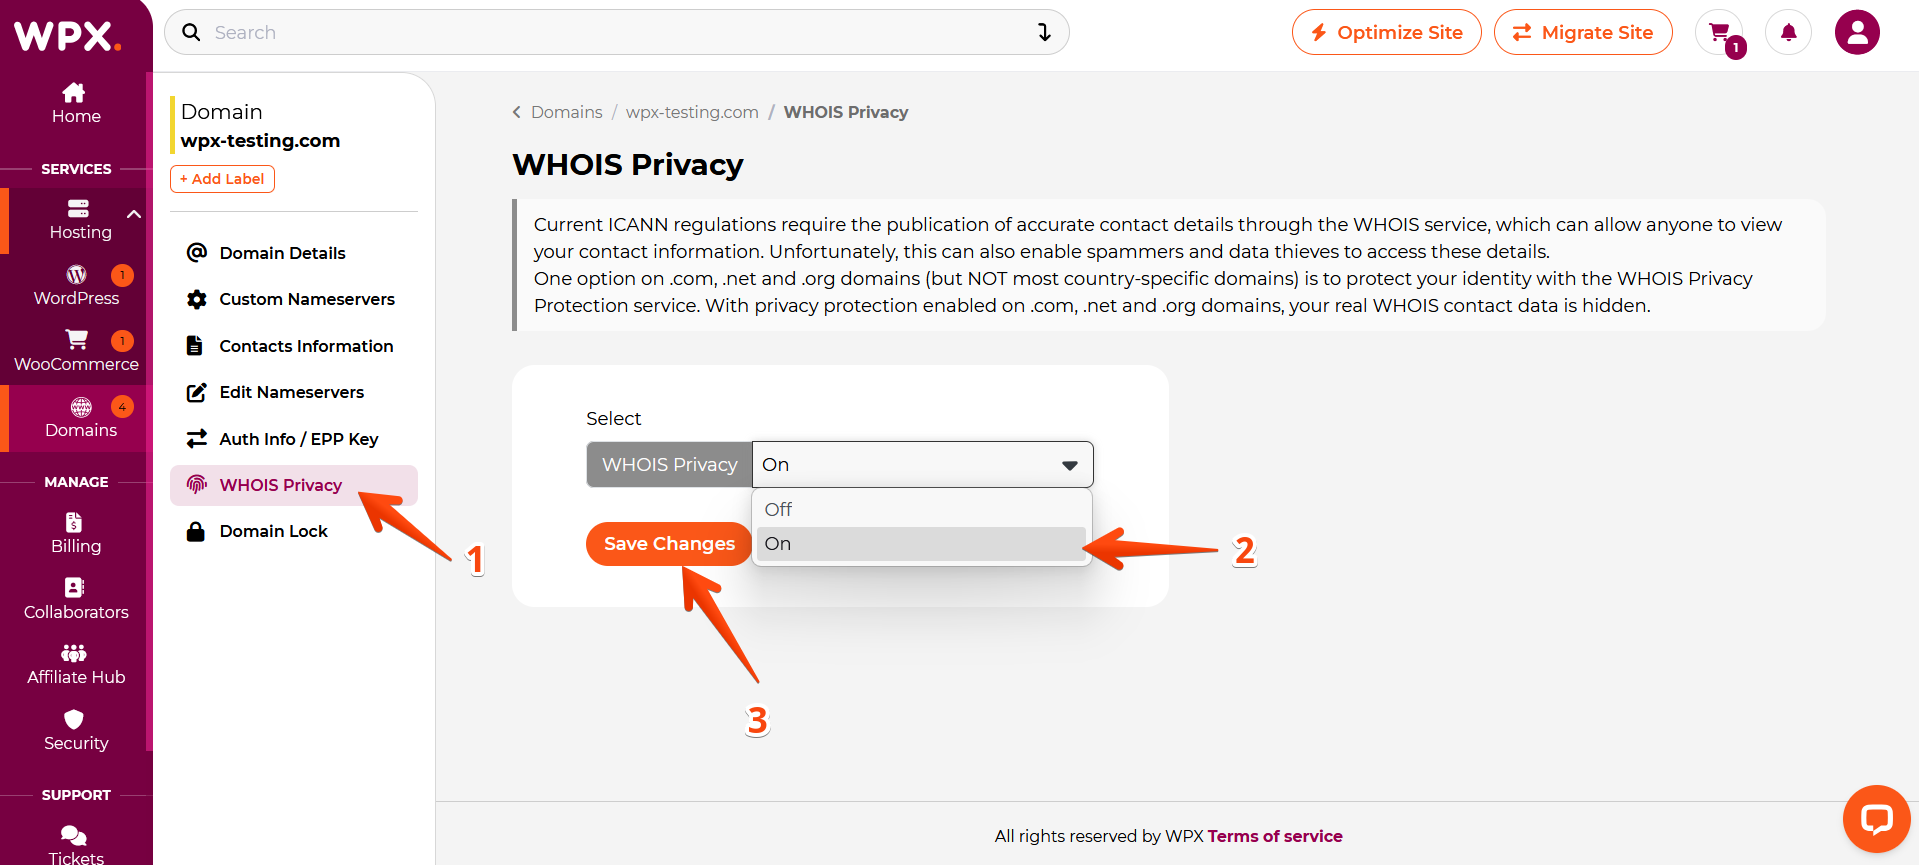Open the shopping cart icon
1919x865 pixels.
(1719, 33)
